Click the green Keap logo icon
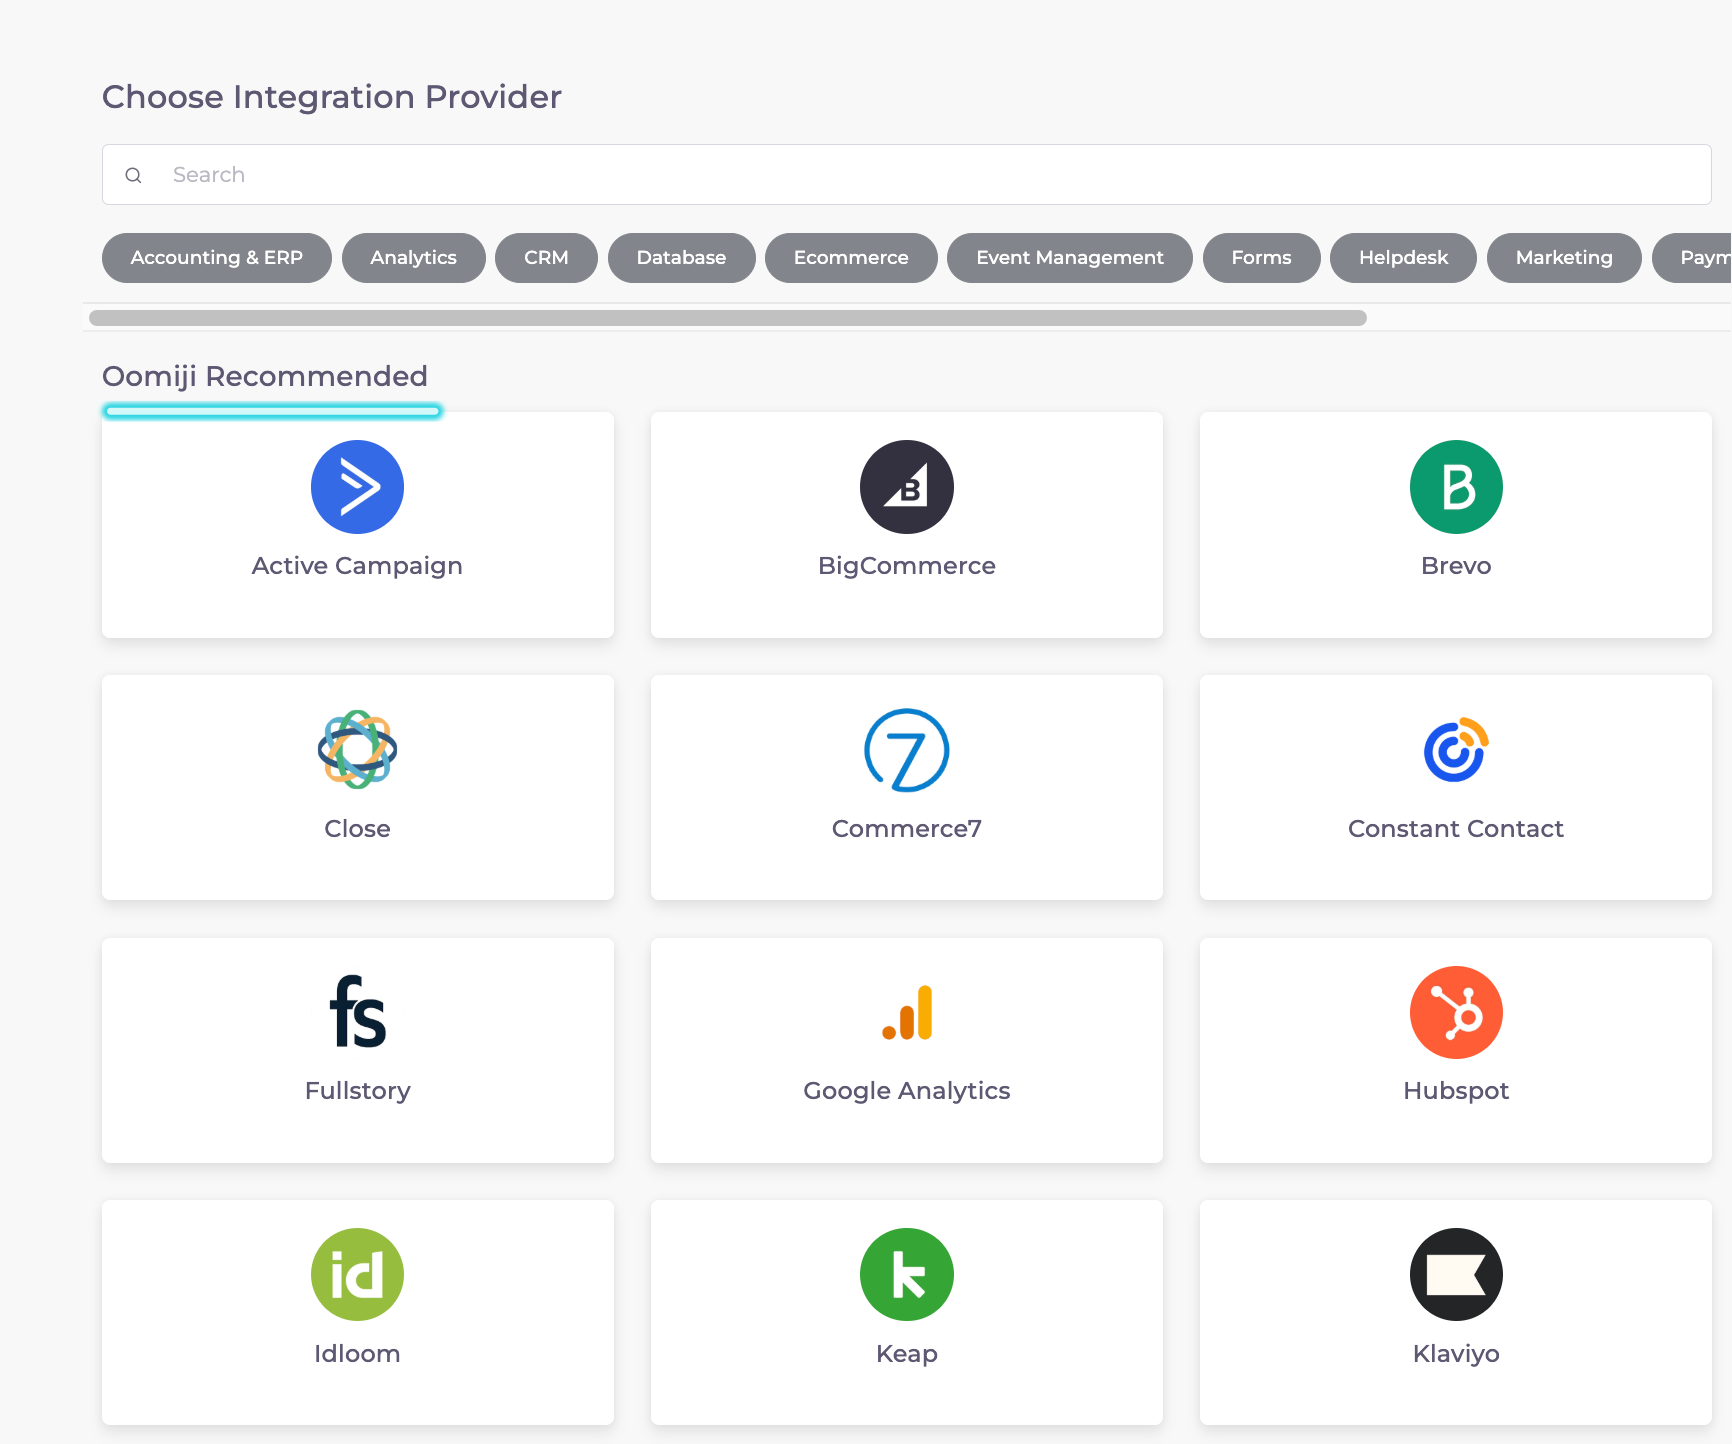The height and width of the screenshot is (1444, 1732). (907, 1275)
